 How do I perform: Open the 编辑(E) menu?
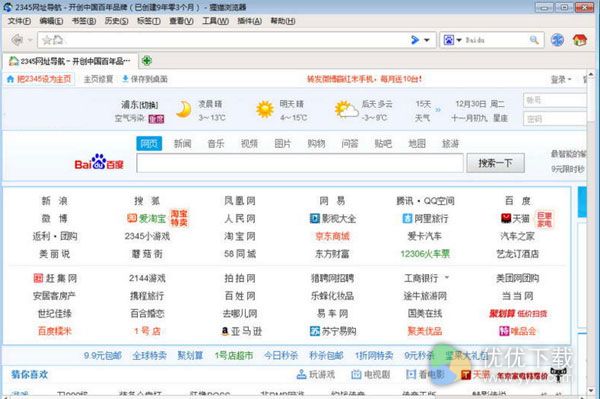[51, 21]
